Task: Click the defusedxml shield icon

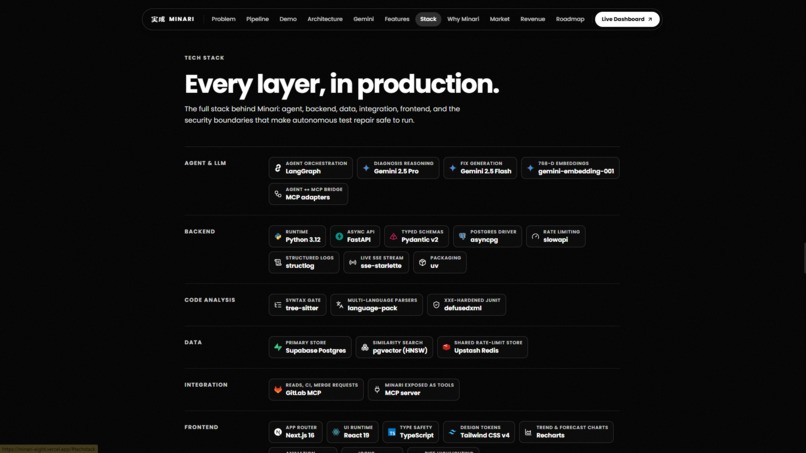Action: click(436, 304)
